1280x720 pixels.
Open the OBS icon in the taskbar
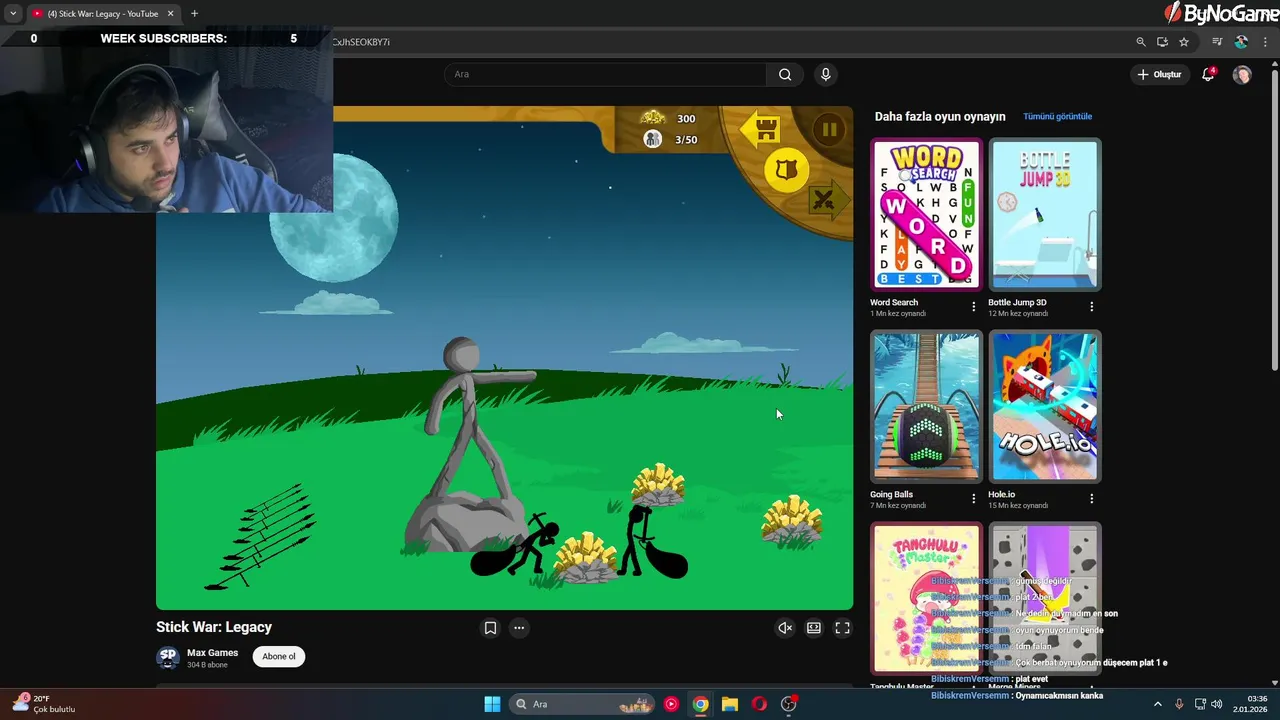pyautogui.click(x=789, y=704)
